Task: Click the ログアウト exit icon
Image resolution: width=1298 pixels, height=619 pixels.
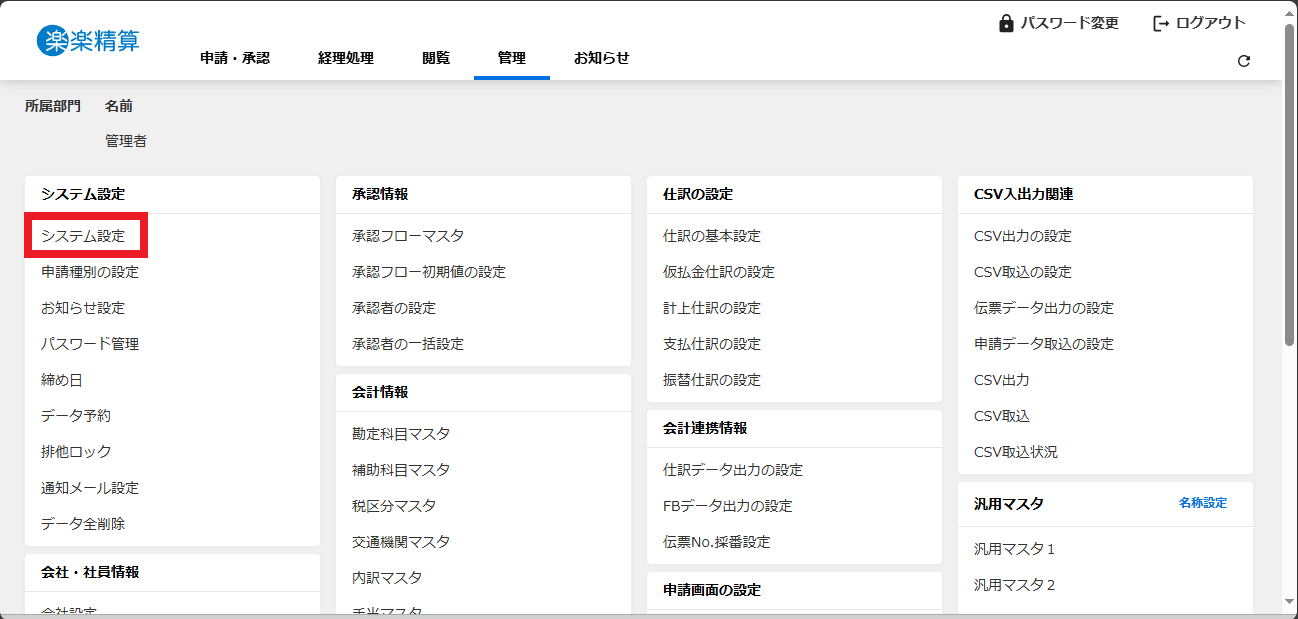Action: [x=1161, y=23]
